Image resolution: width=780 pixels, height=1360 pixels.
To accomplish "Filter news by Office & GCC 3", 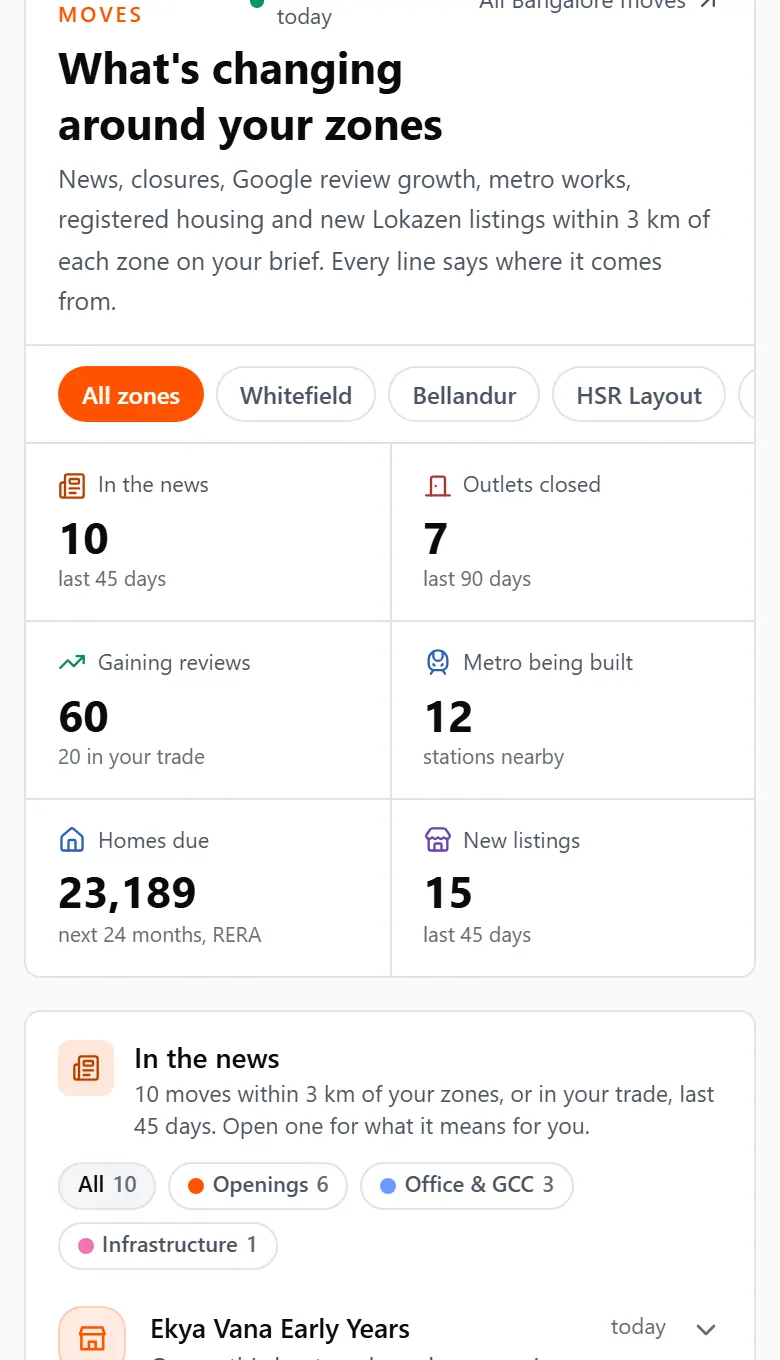I will pos(466,1185).
